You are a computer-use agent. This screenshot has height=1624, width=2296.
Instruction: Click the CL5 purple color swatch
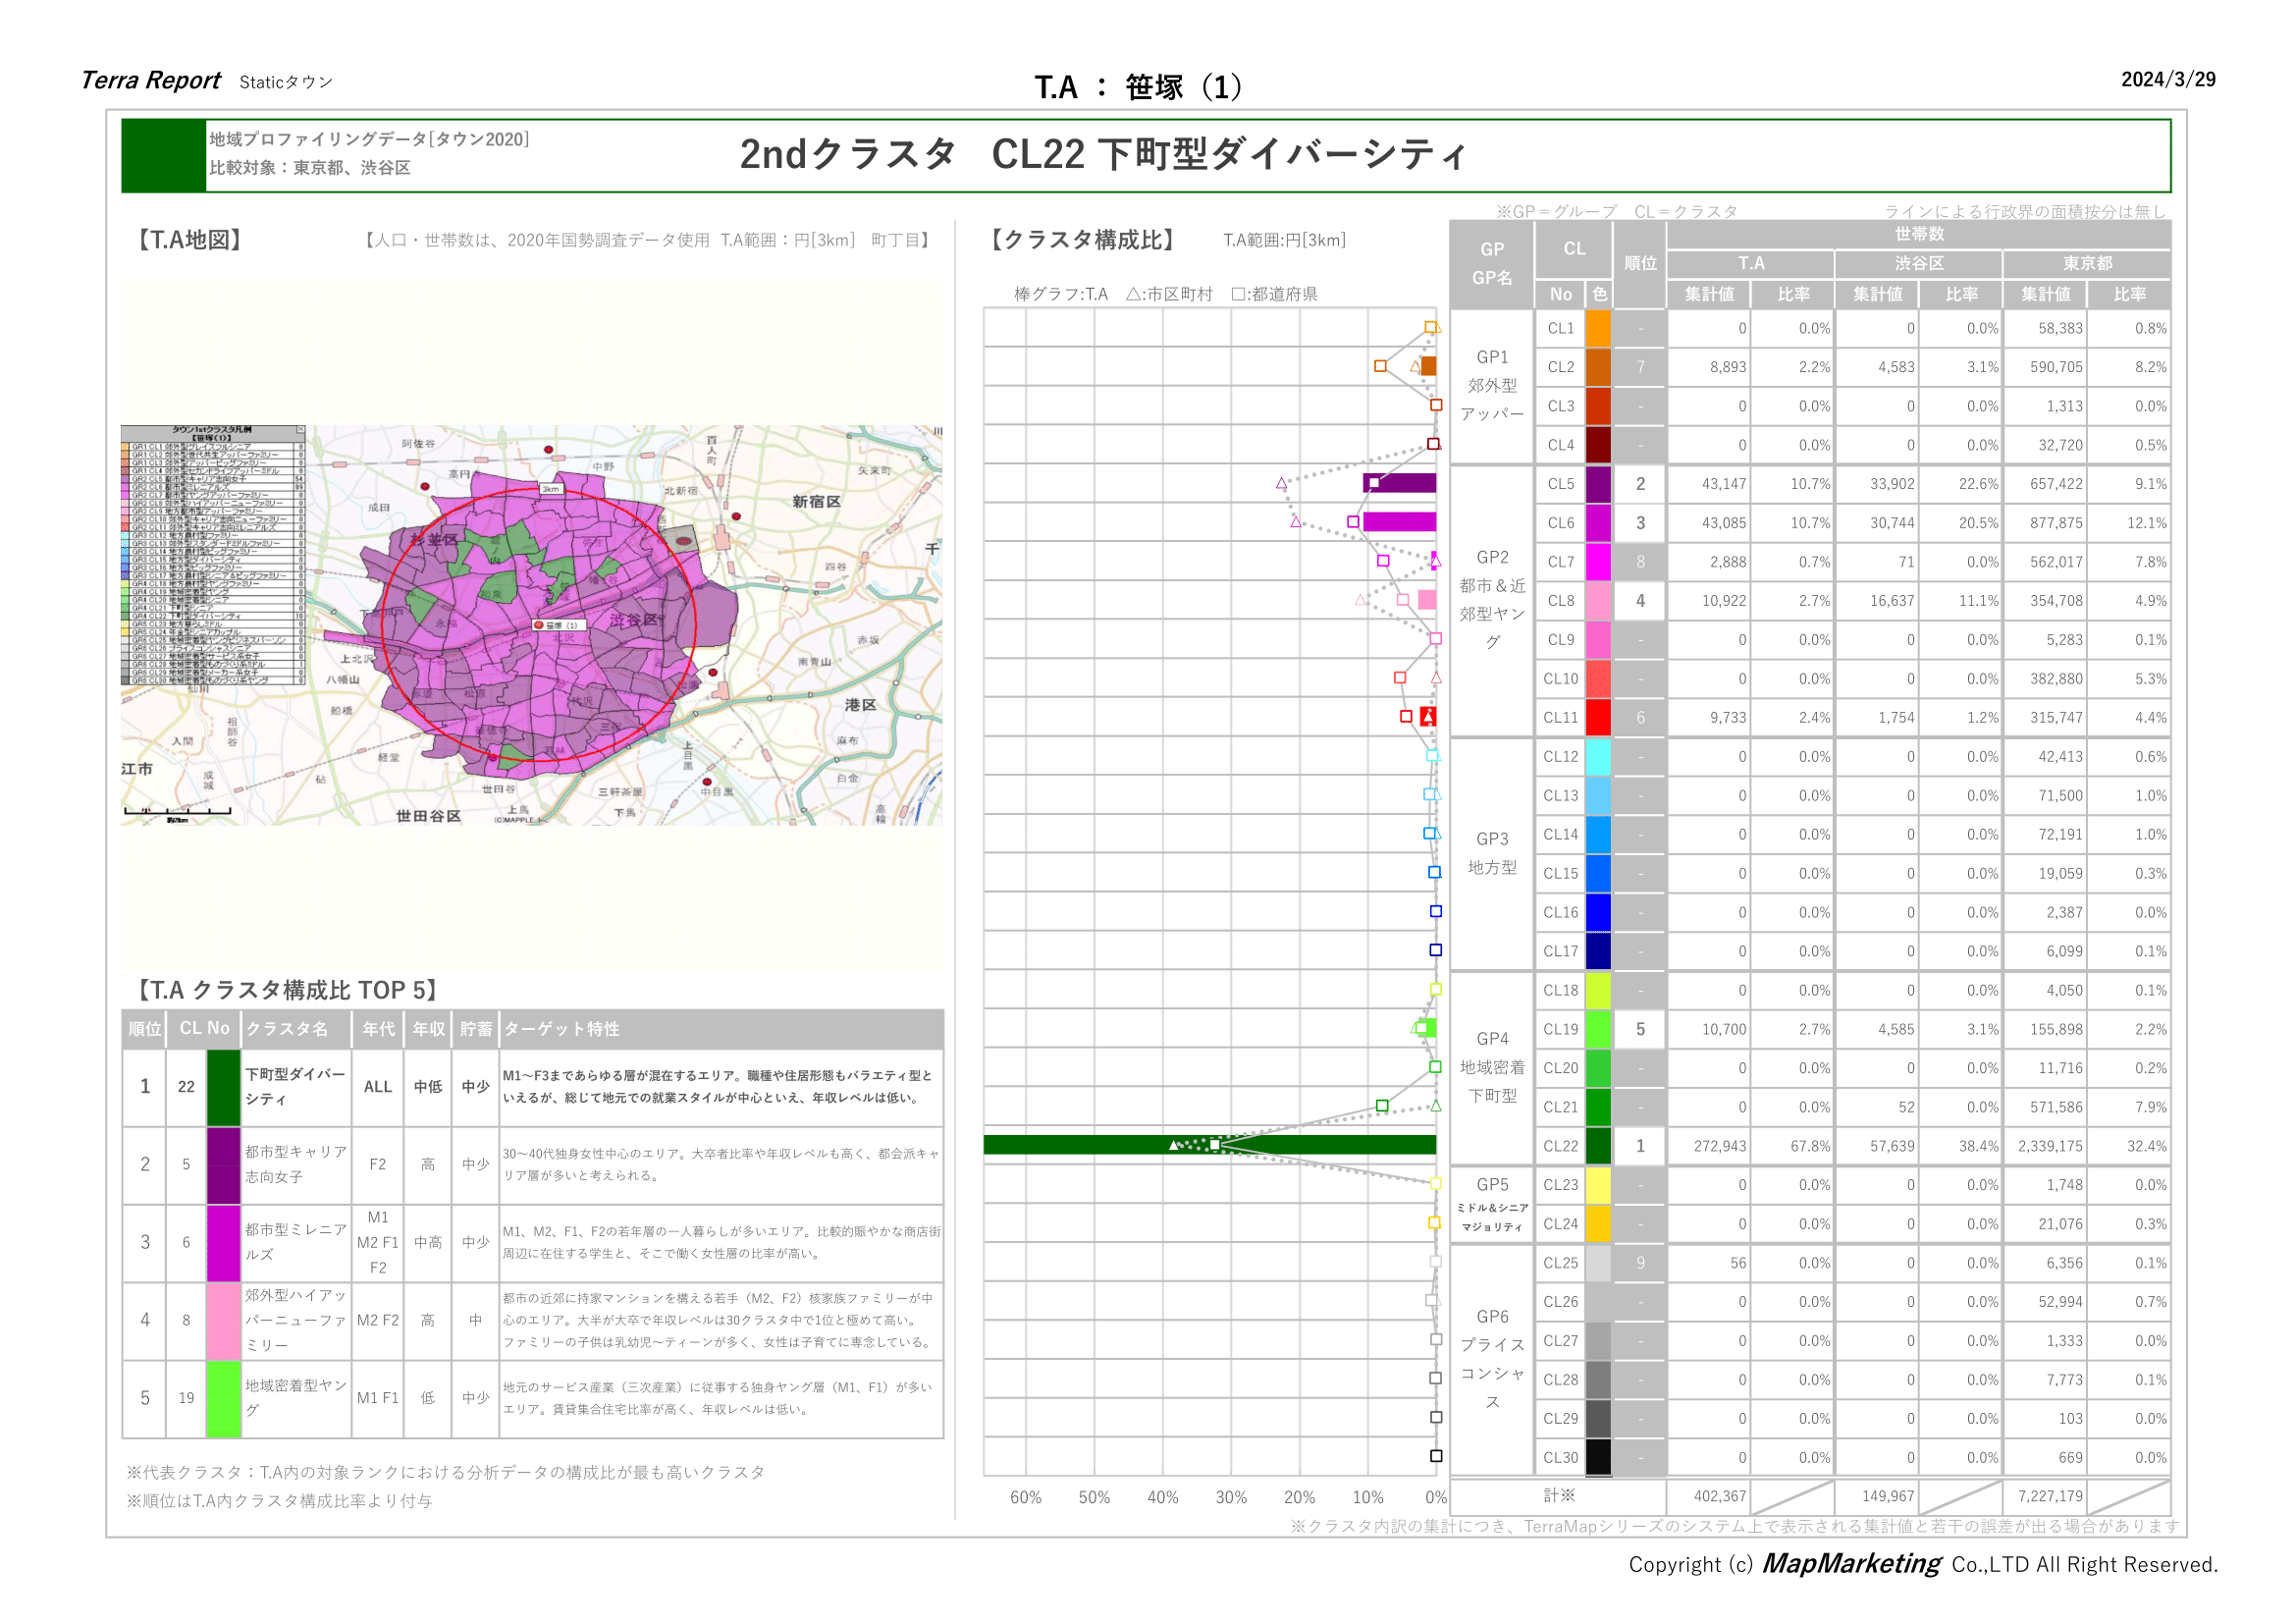(x=1598, y=484)
